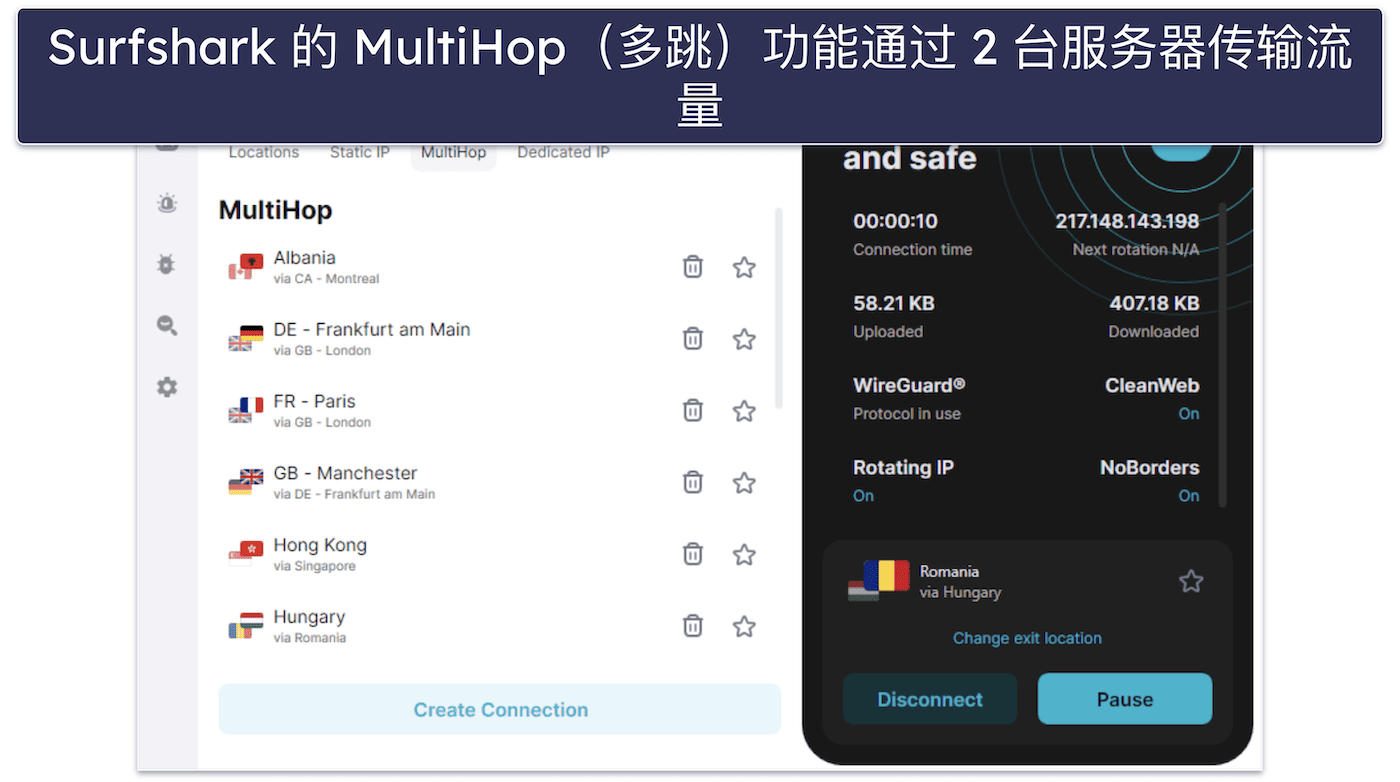This screenshot has width=1400, height=782.
Task: Switch to the Locations tab
Action: 264,152
